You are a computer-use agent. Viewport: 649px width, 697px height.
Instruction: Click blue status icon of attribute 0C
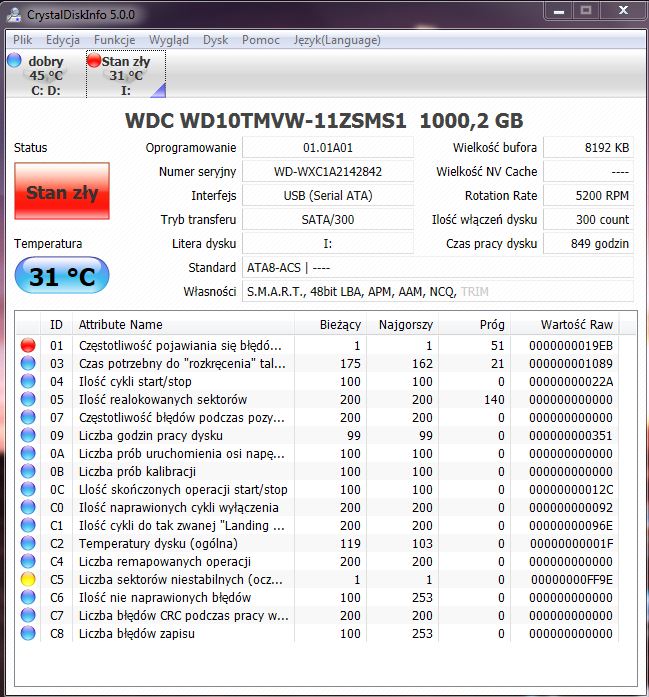pos(28,489)
